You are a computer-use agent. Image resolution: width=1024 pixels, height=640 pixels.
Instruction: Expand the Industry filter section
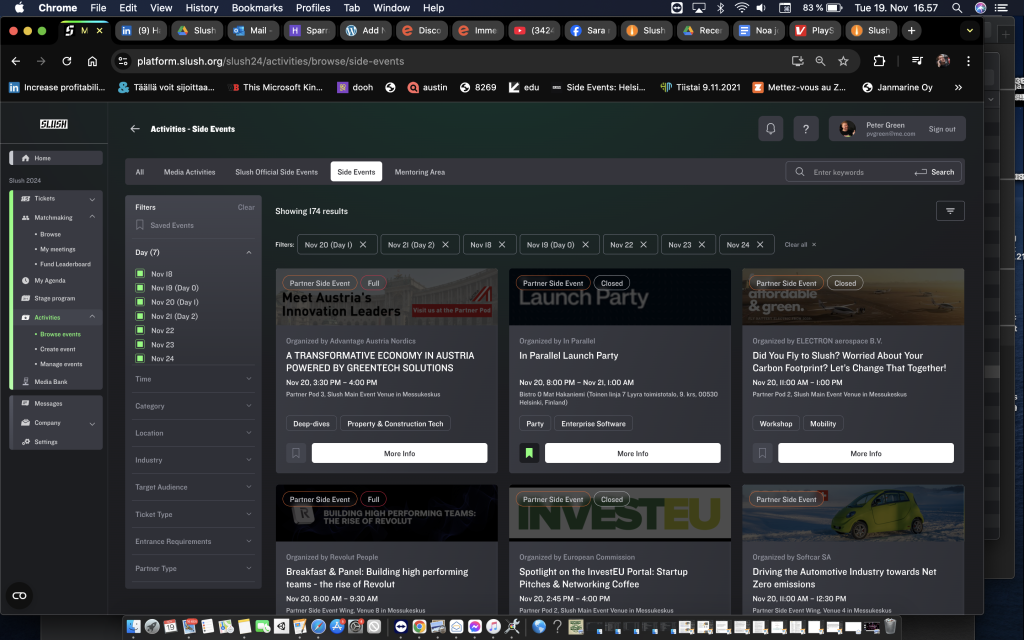[x=193, y=460]
